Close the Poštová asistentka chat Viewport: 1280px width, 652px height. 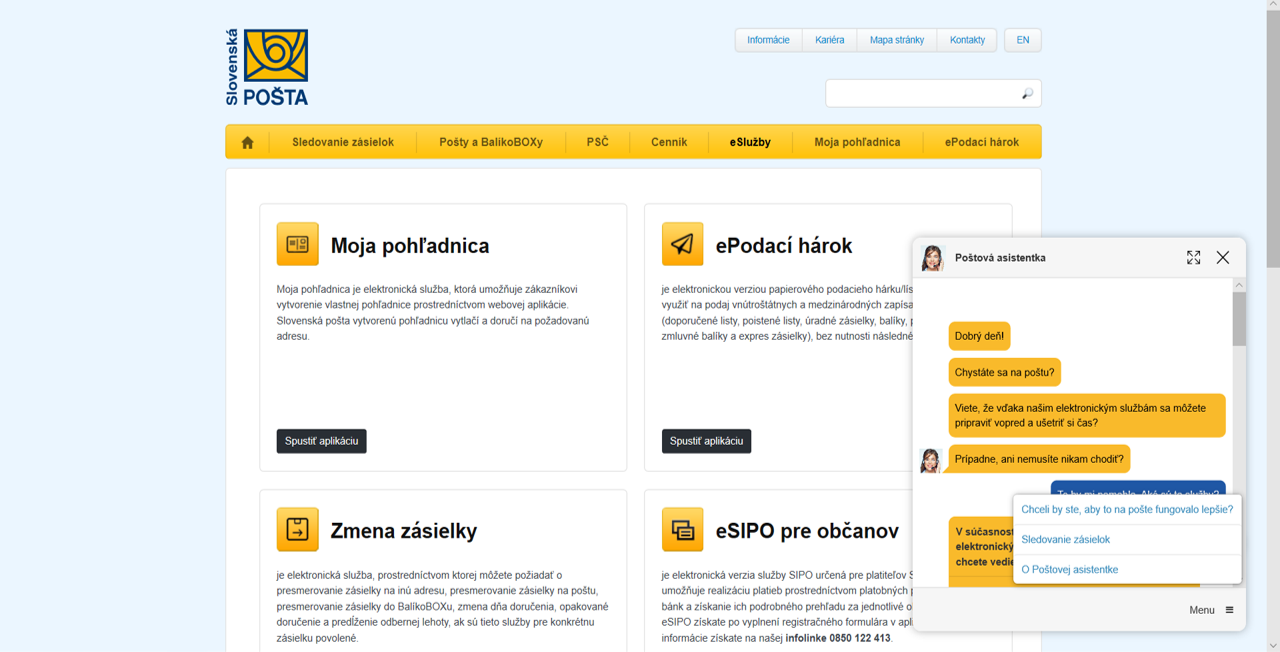[1222, 258]
